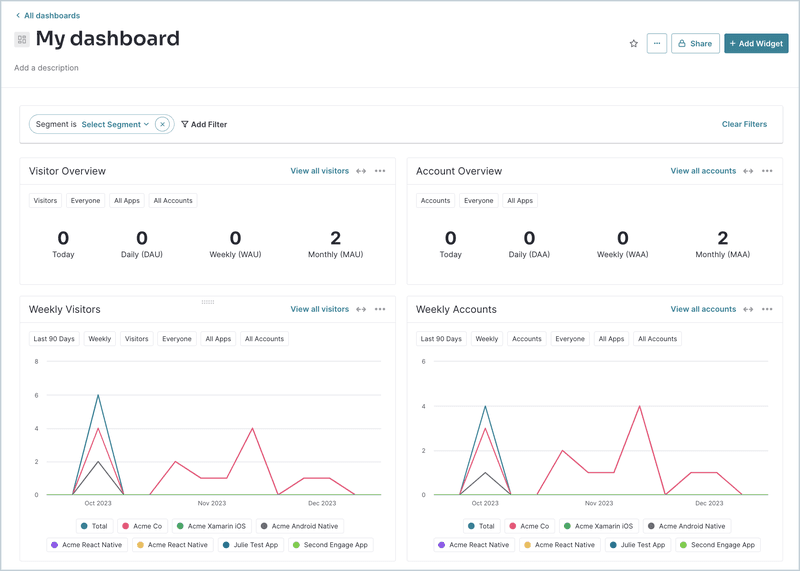The image size is (800, 571).
Task: Remove the Segment filter with the X
Action: click(162, 125)
